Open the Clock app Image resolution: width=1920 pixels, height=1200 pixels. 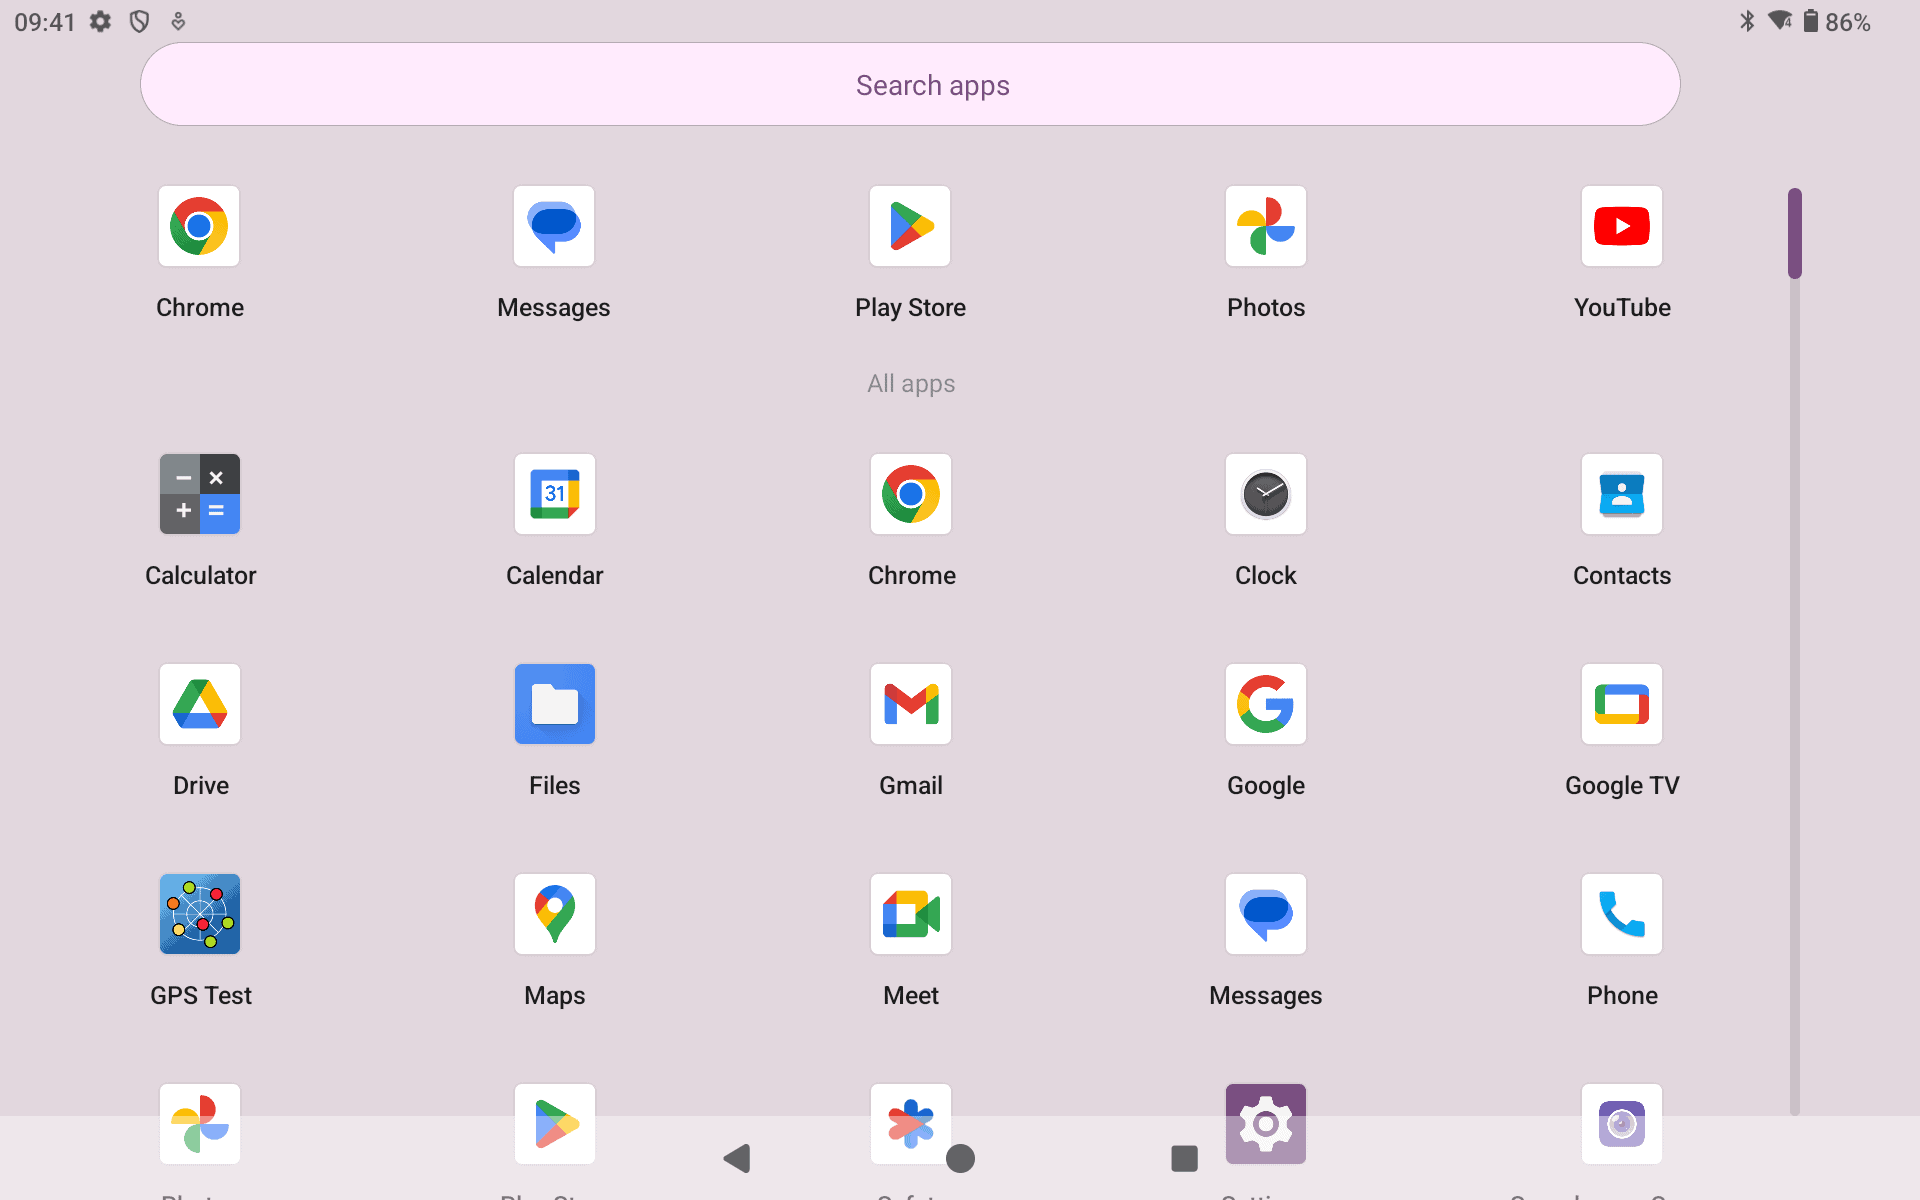click(x=1266, y=494)
